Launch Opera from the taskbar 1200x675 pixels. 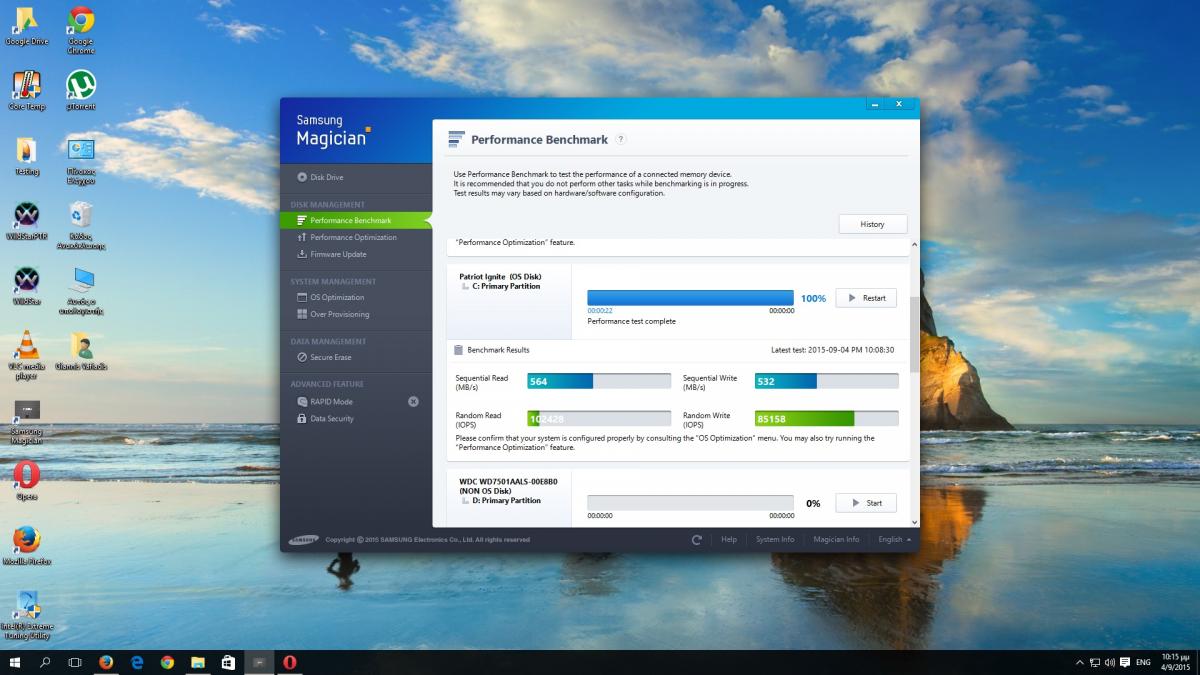click(289, 662)
